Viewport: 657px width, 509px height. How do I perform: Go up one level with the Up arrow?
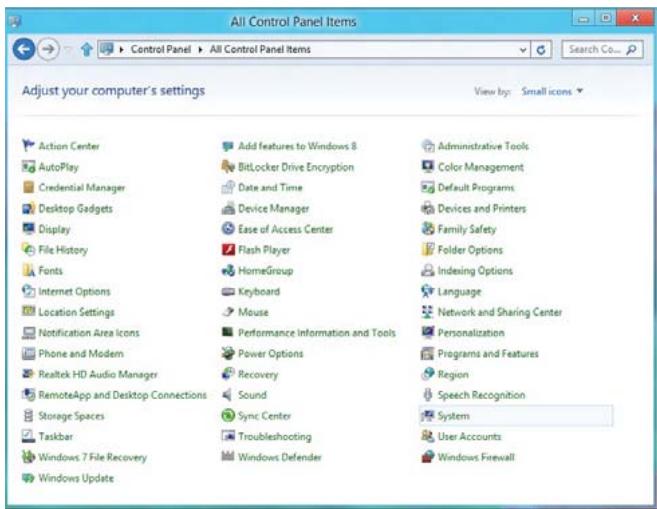pyautogui.click(x=87, y=49)
